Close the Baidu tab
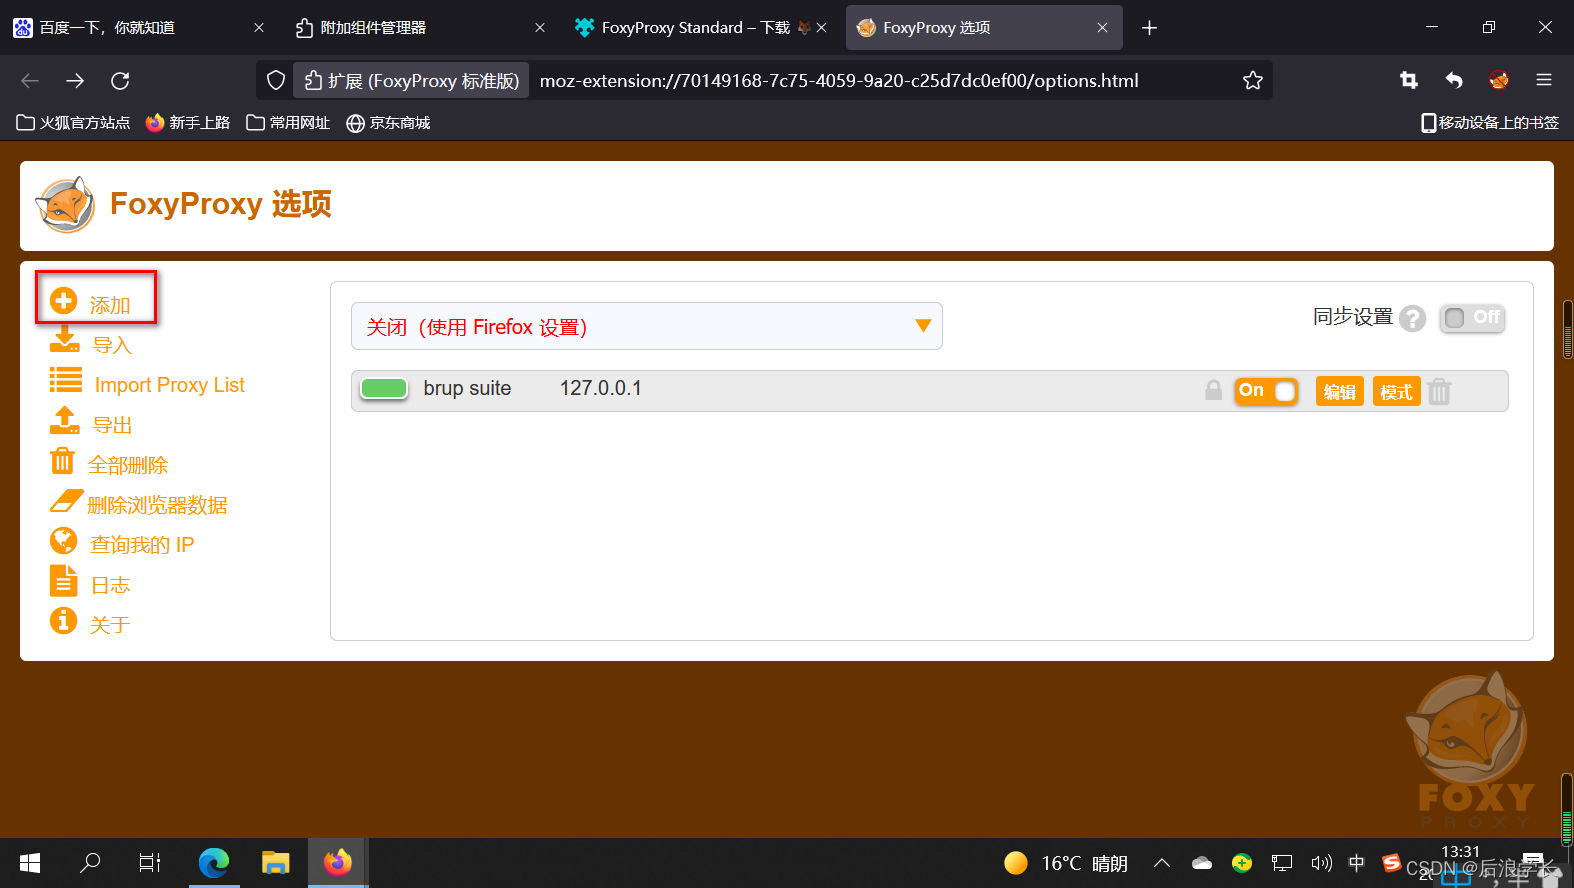Screen dimensions: 1574x888 (259, 28)
